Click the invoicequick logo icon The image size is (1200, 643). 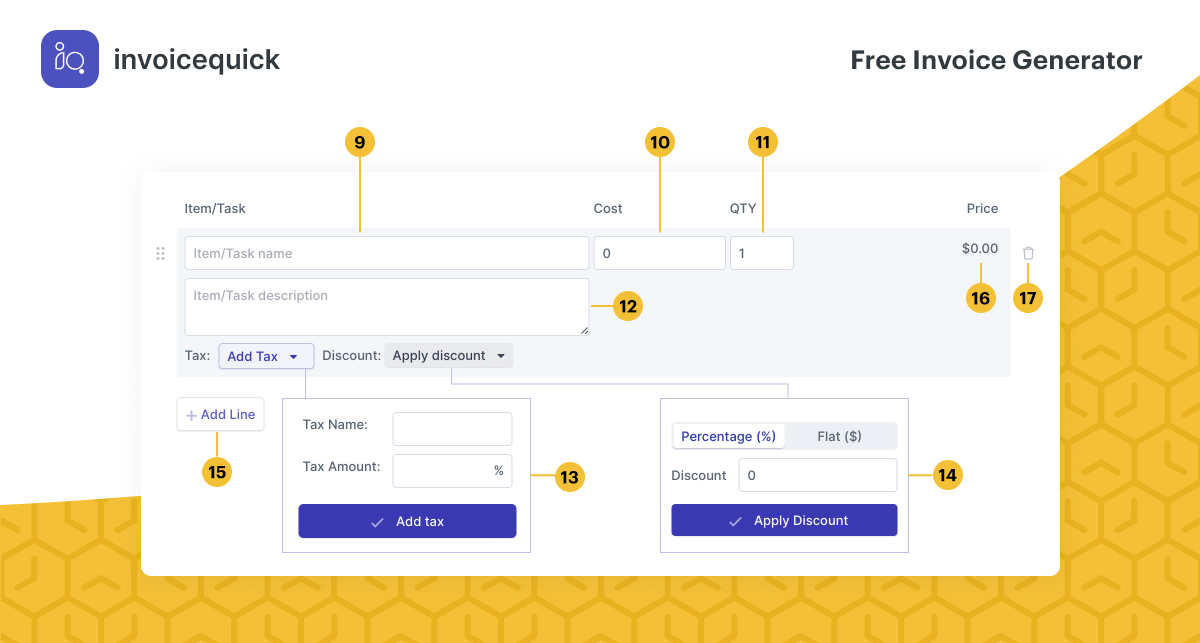pos(70,59)
